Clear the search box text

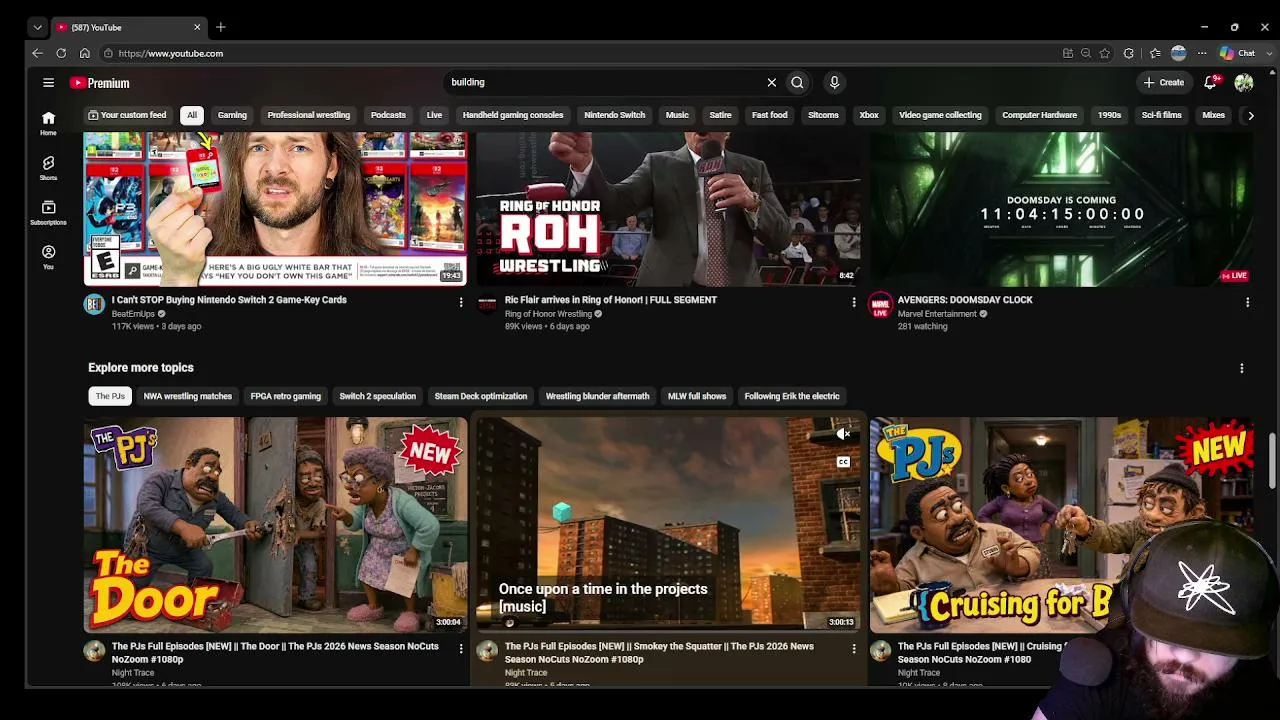click(x=771, y=83)
